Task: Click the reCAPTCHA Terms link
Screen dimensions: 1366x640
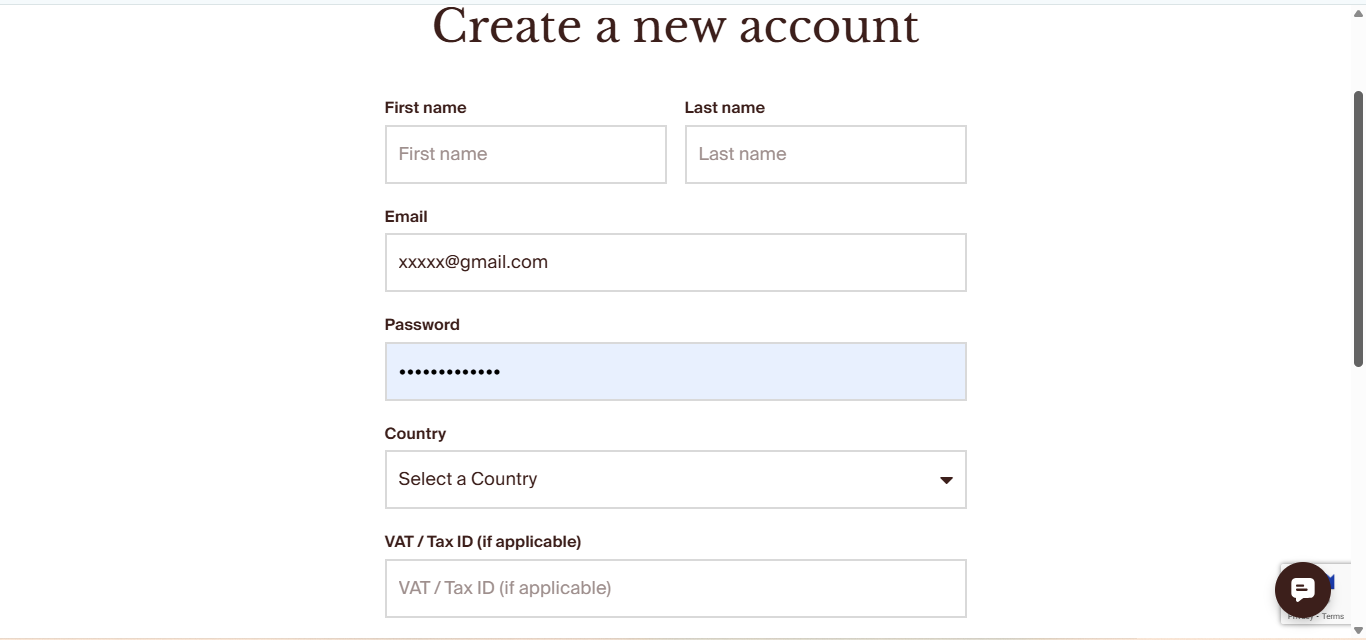Action: [1334, 617]
